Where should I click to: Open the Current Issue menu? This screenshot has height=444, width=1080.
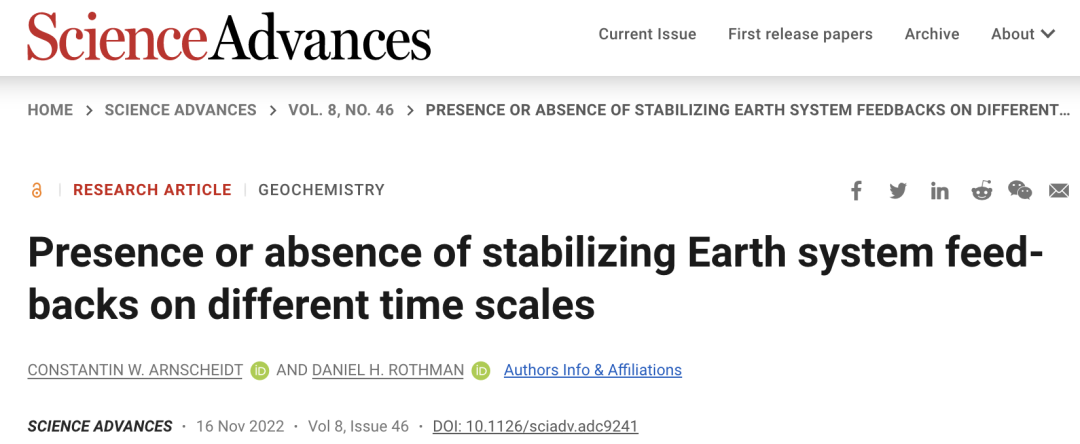coord(647,34)
